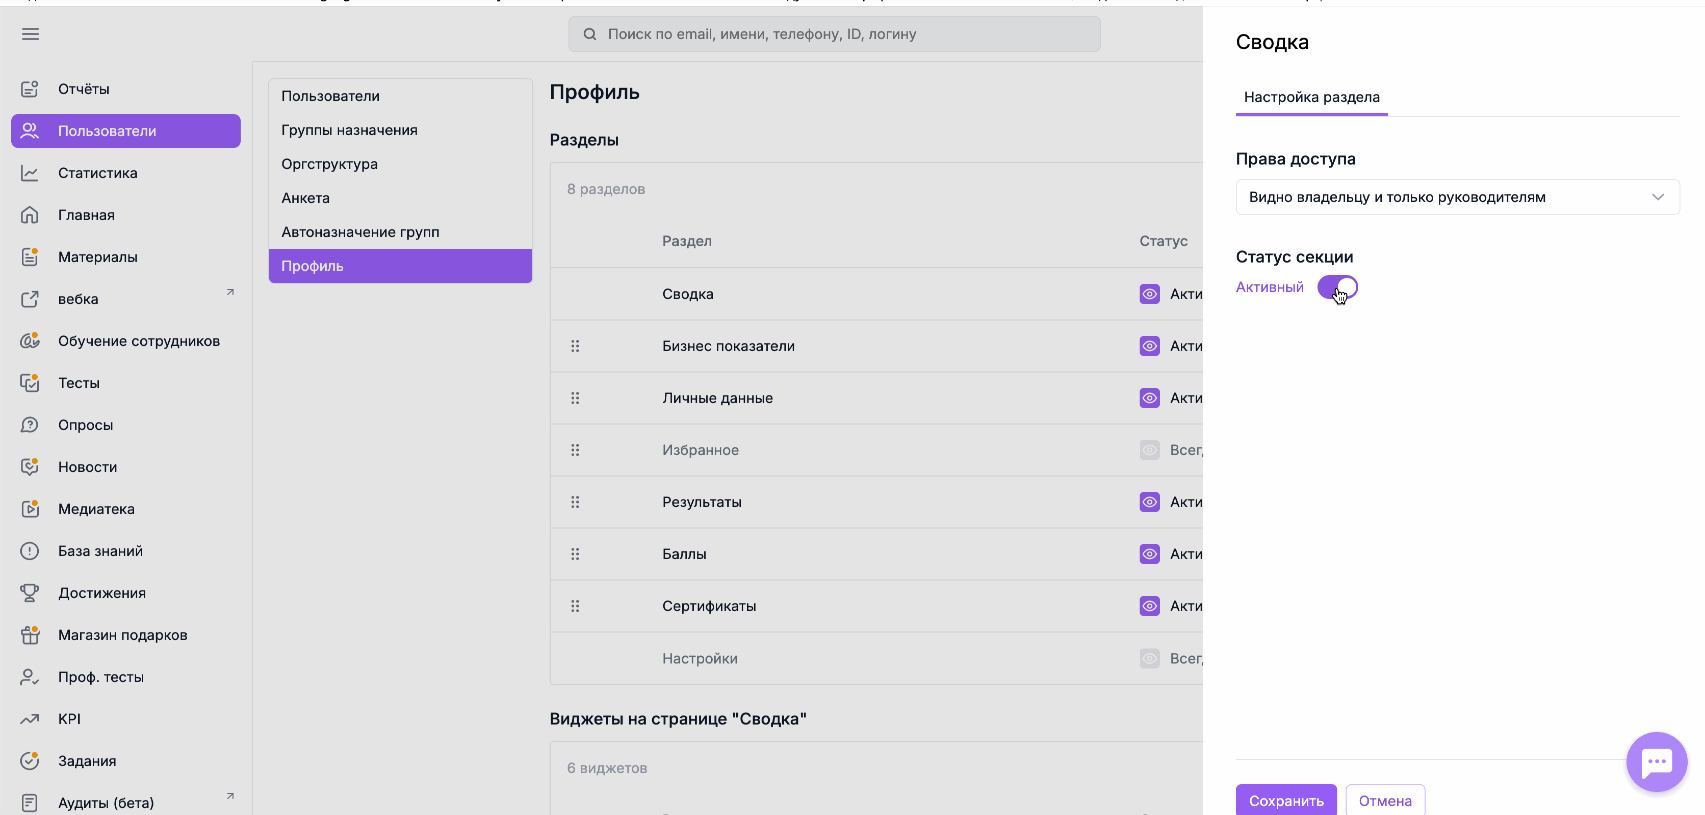
Task: Select the Настройки section row
Action: coord(876,658)
